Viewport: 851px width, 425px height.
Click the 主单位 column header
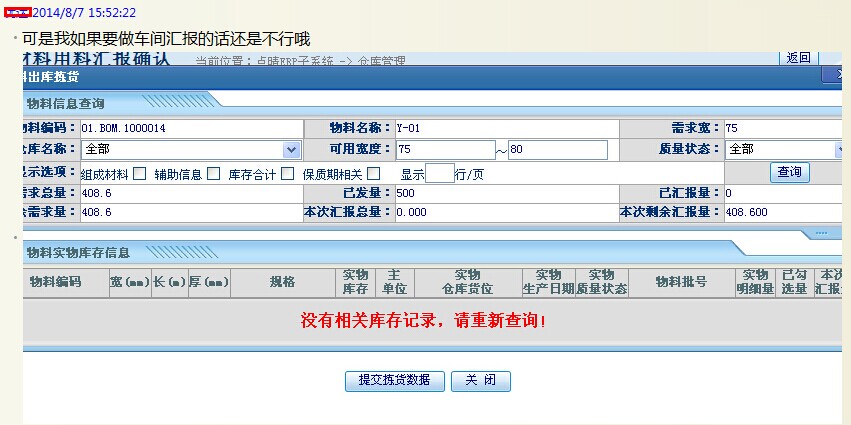tap(395, 282)
